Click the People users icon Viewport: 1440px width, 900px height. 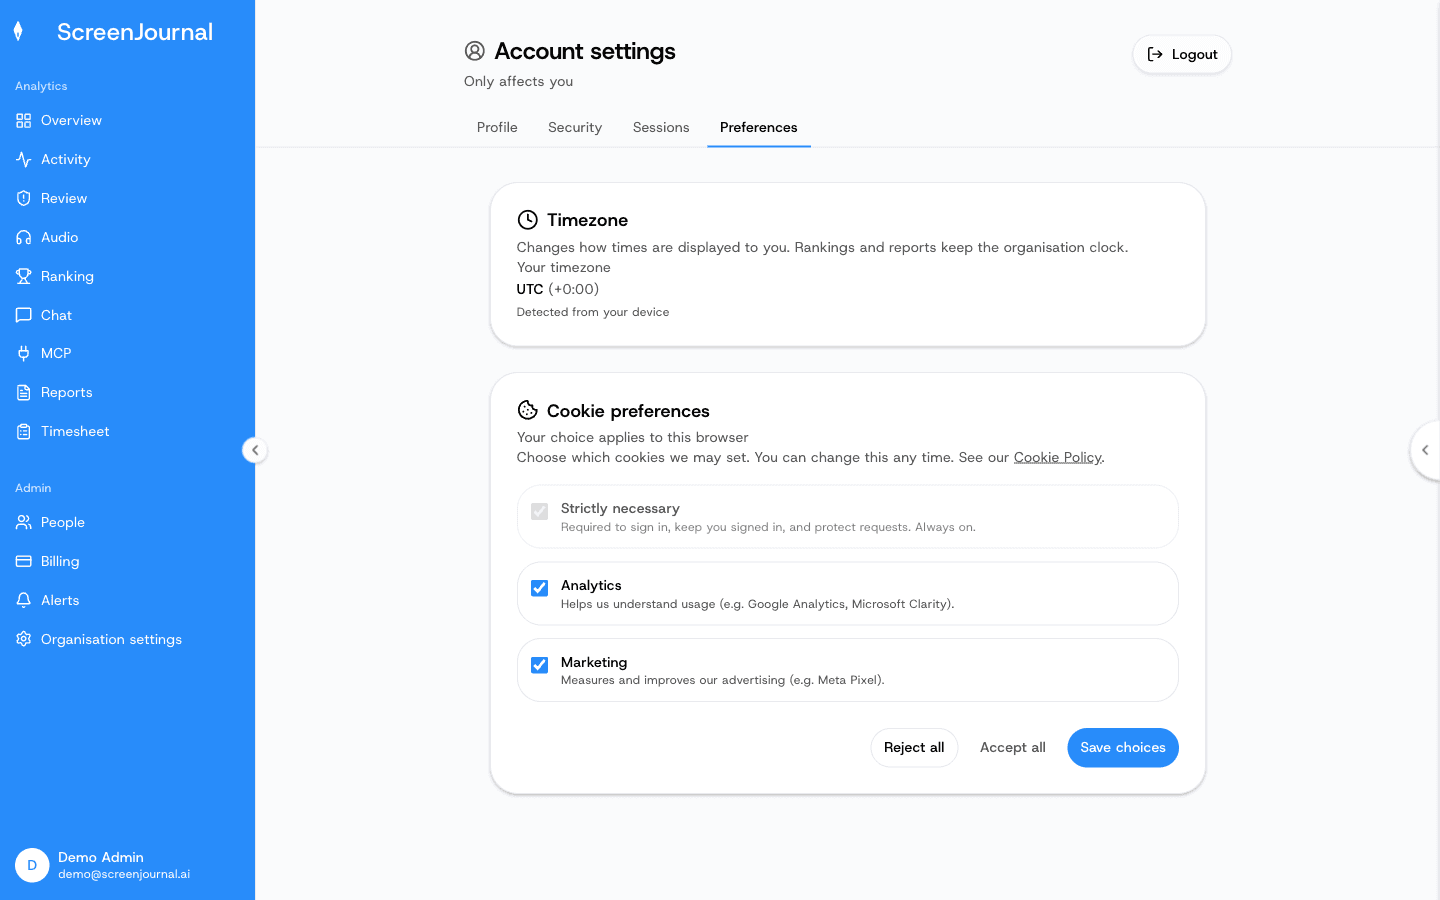coord(24,523)
